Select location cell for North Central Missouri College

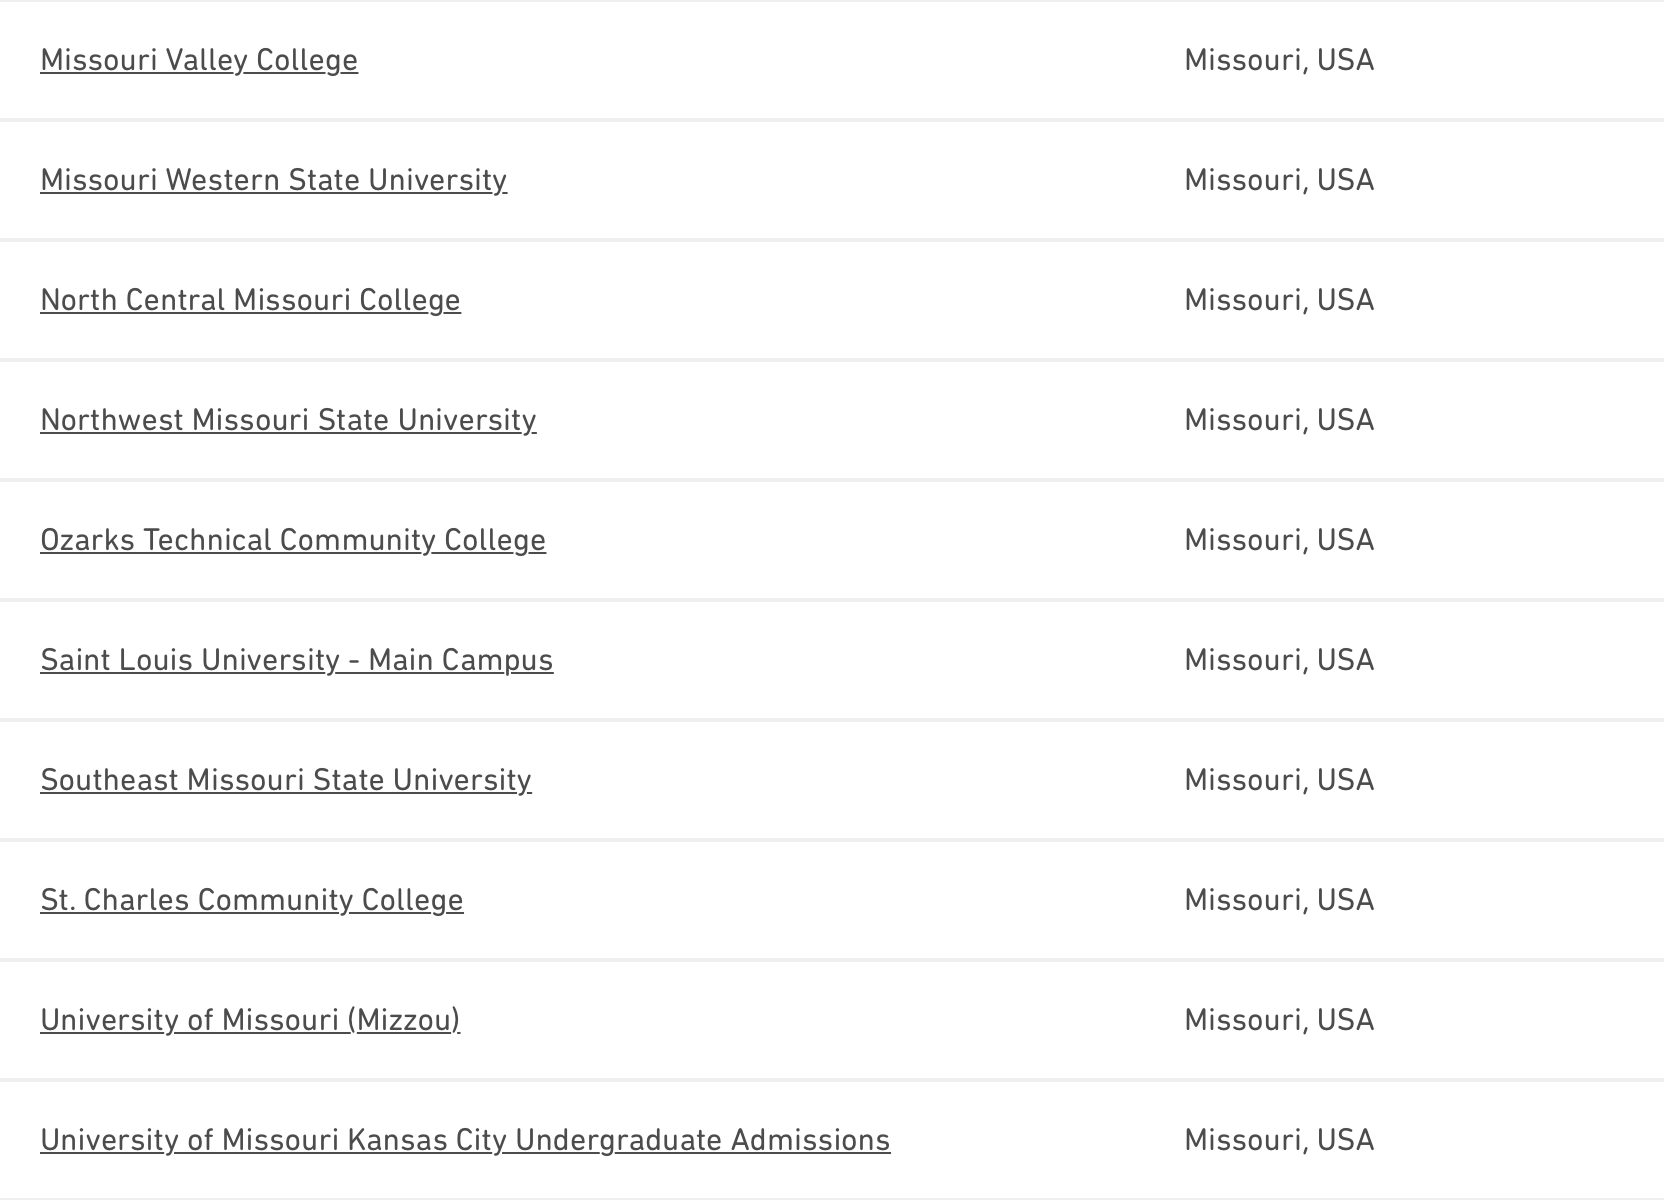tap(1279, 300)
